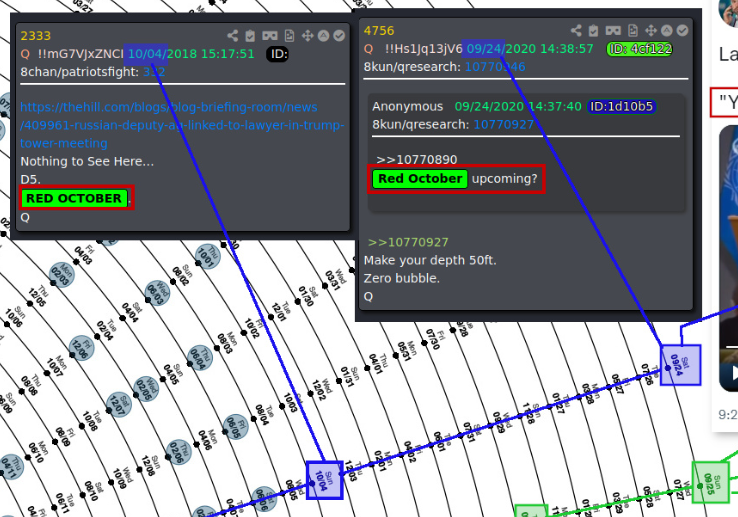
Task: Click move arrows icon on post 4756
Action: click(651, 31)
